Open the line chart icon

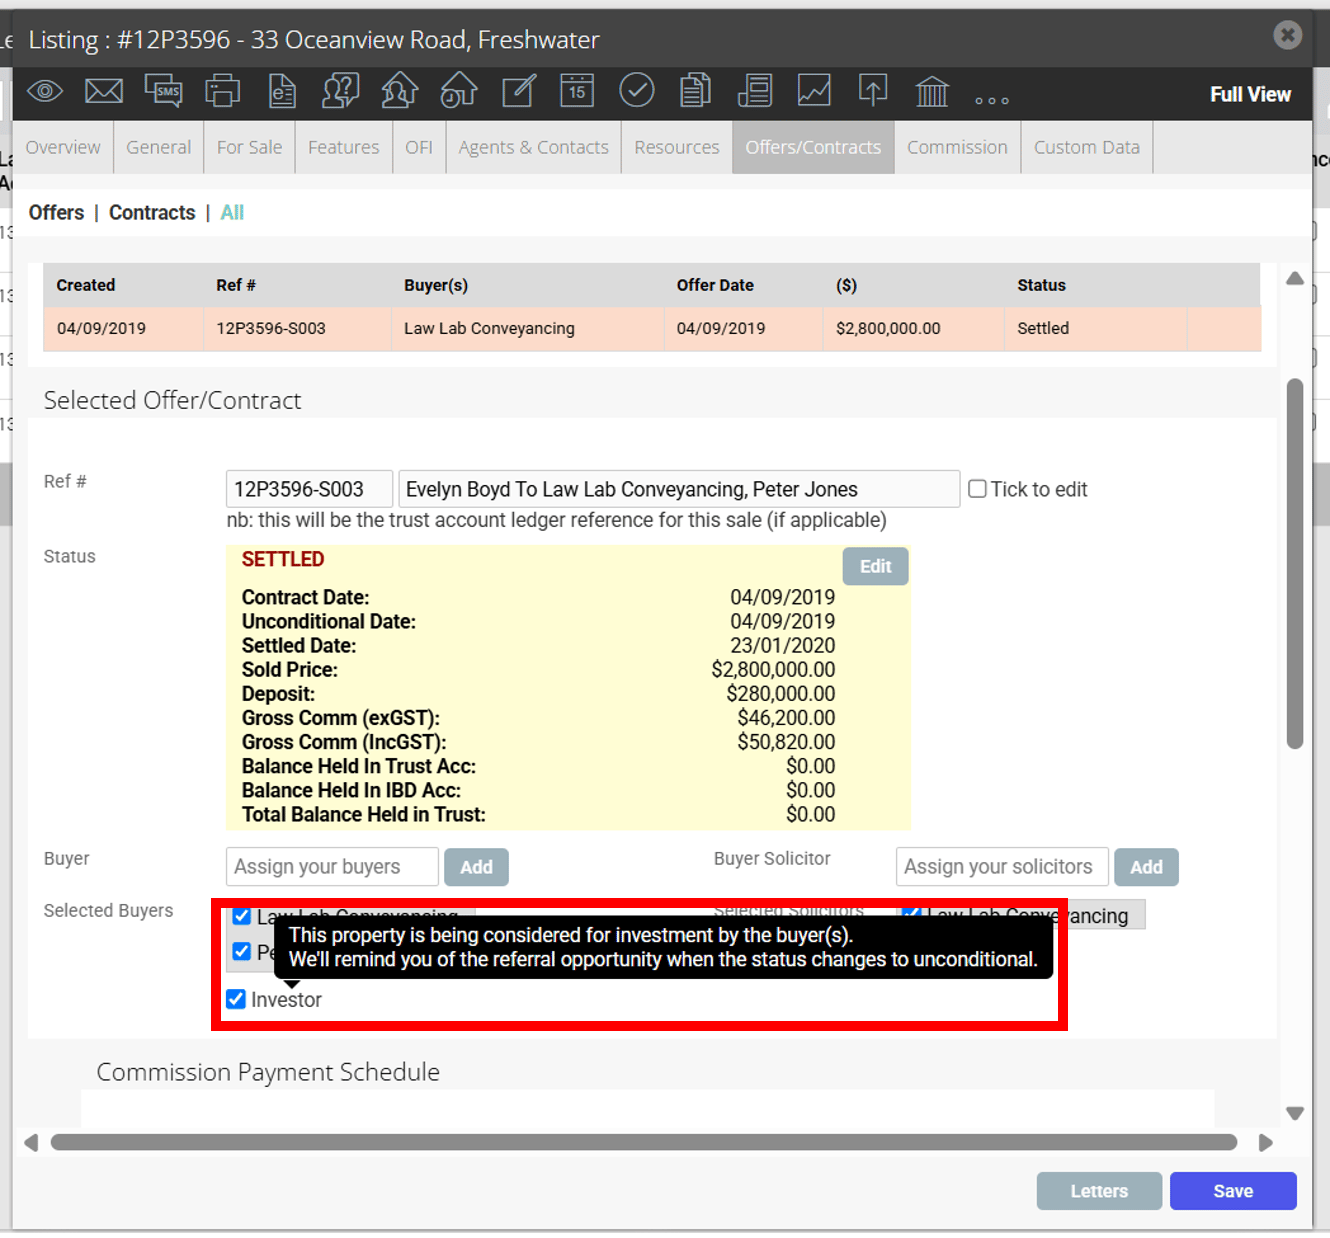[x=814, y=91]
